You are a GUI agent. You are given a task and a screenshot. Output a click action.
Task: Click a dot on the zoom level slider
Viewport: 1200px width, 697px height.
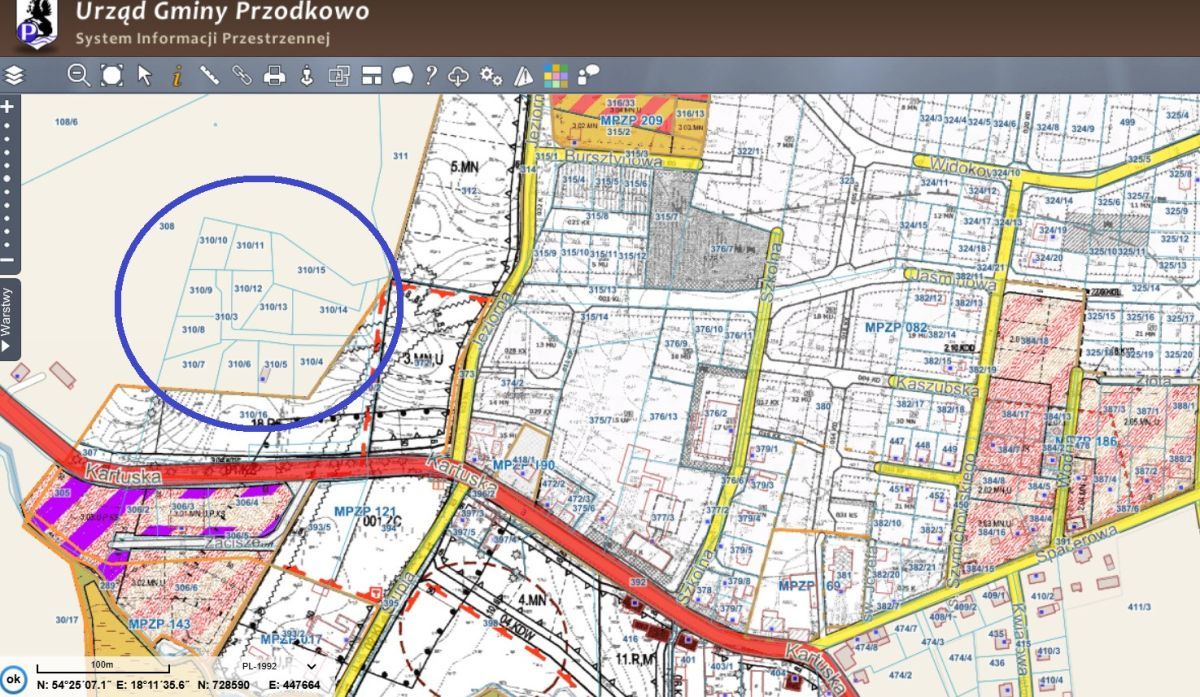8,180
